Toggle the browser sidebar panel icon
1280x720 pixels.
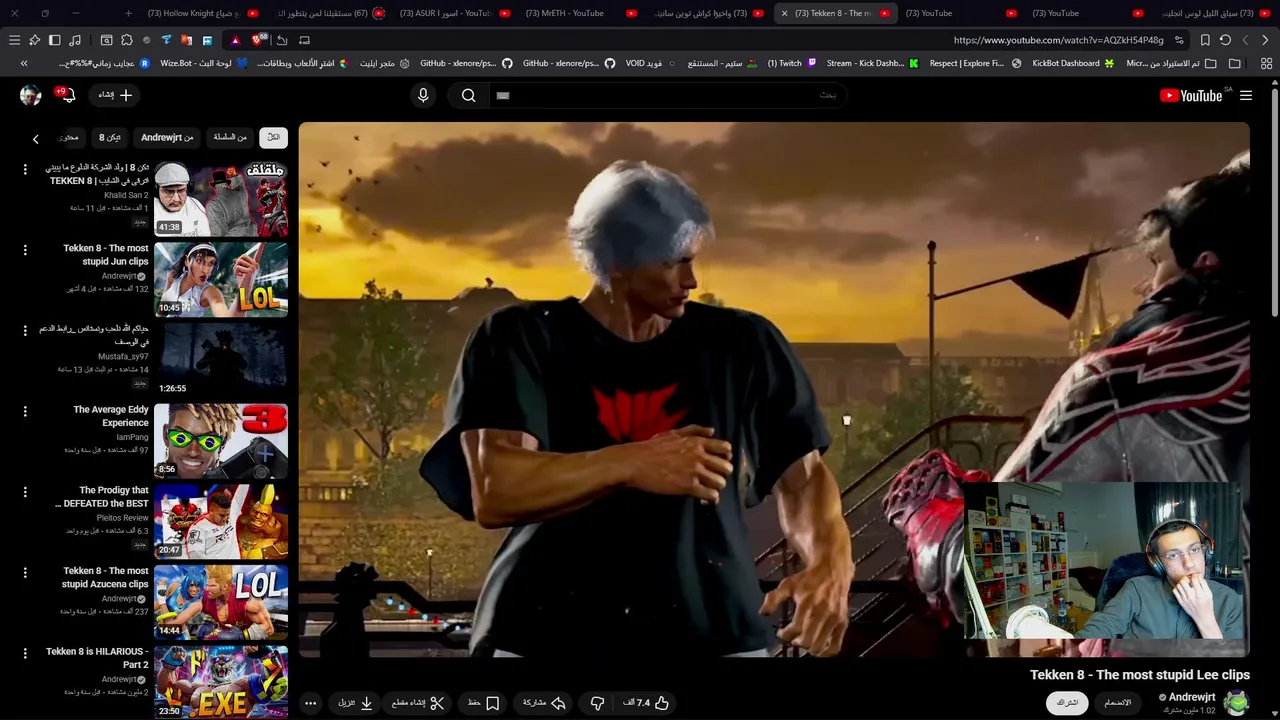(x=54, y=40)
